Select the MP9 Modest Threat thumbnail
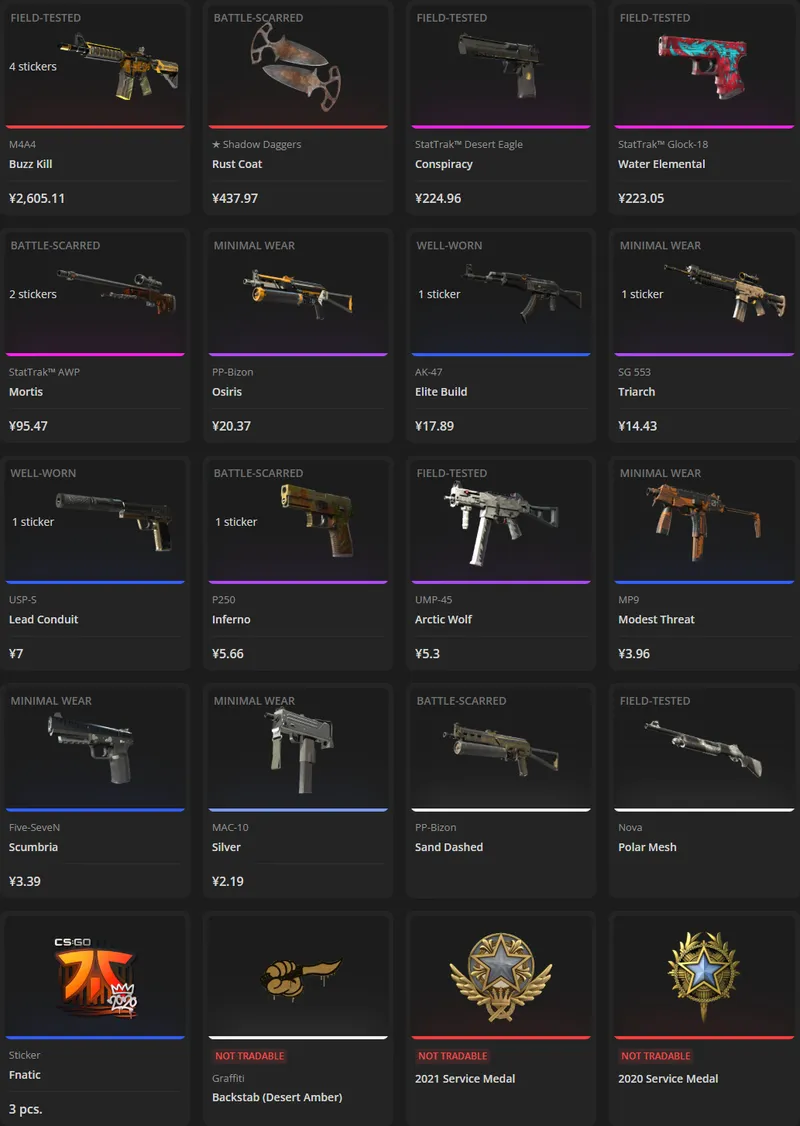This screenshot has width=800, height=1126. [x=703, y=522]
